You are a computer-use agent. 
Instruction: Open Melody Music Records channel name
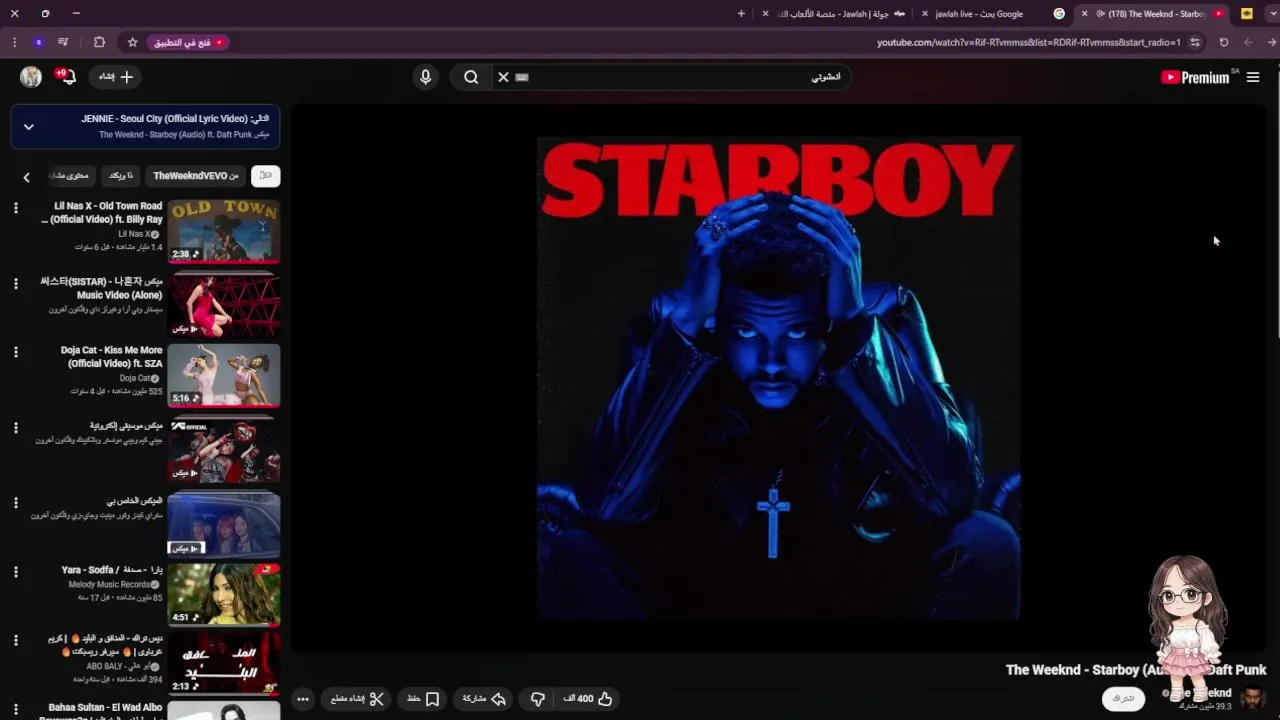coord(110,584)
